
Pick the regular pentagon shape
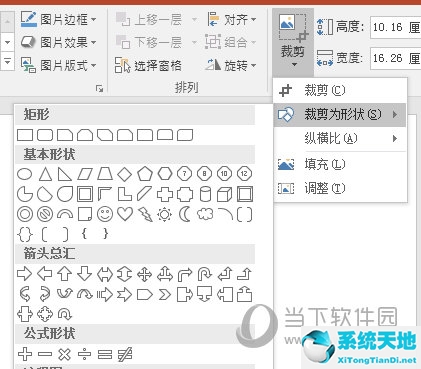point(145,174)
